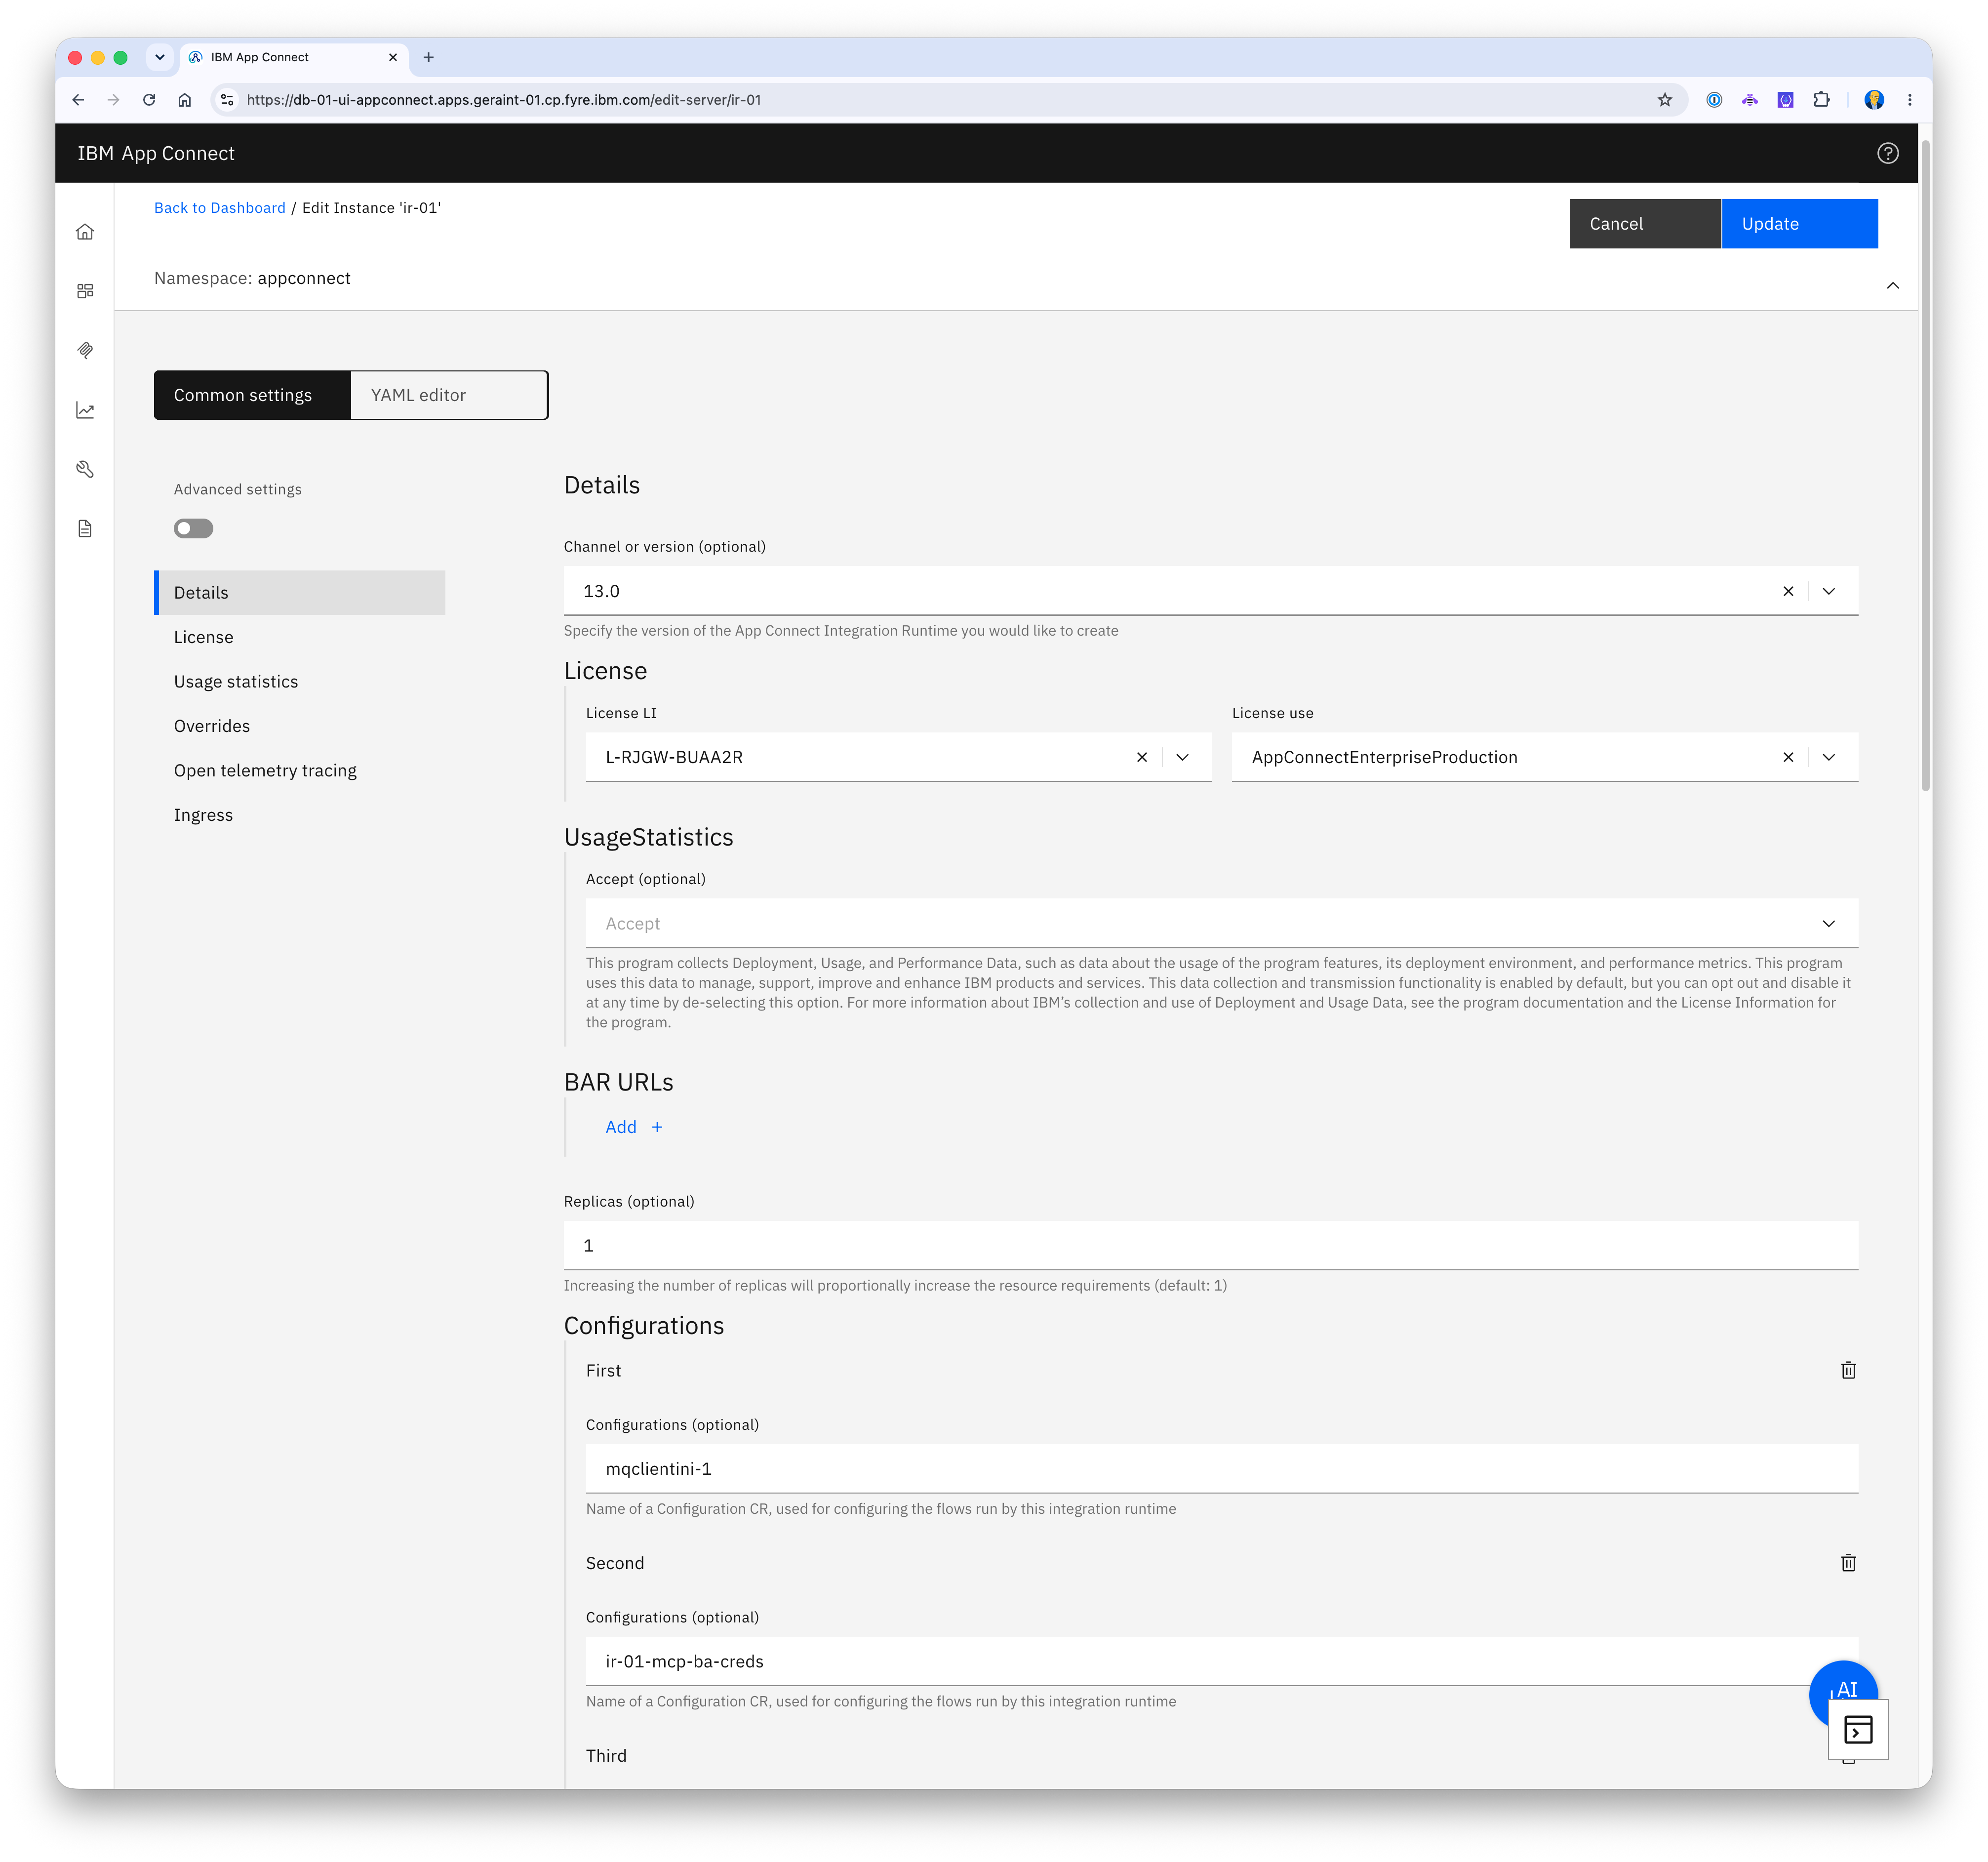This screenshot has height=1862, width=1988.
Task: Clear the Channel or version value 13.0
Action: pyautogui.click(x=1788, y=591)
